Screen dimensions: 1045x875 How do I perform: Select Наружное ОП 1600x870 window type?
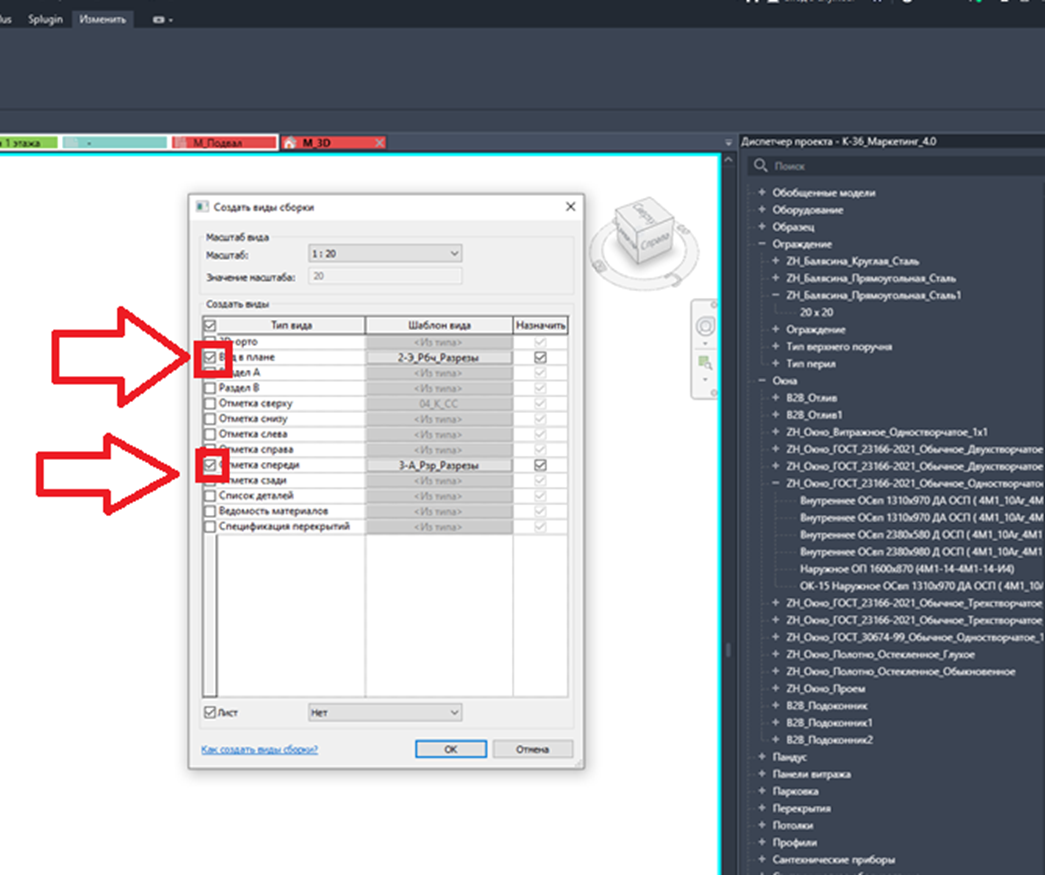907,568
